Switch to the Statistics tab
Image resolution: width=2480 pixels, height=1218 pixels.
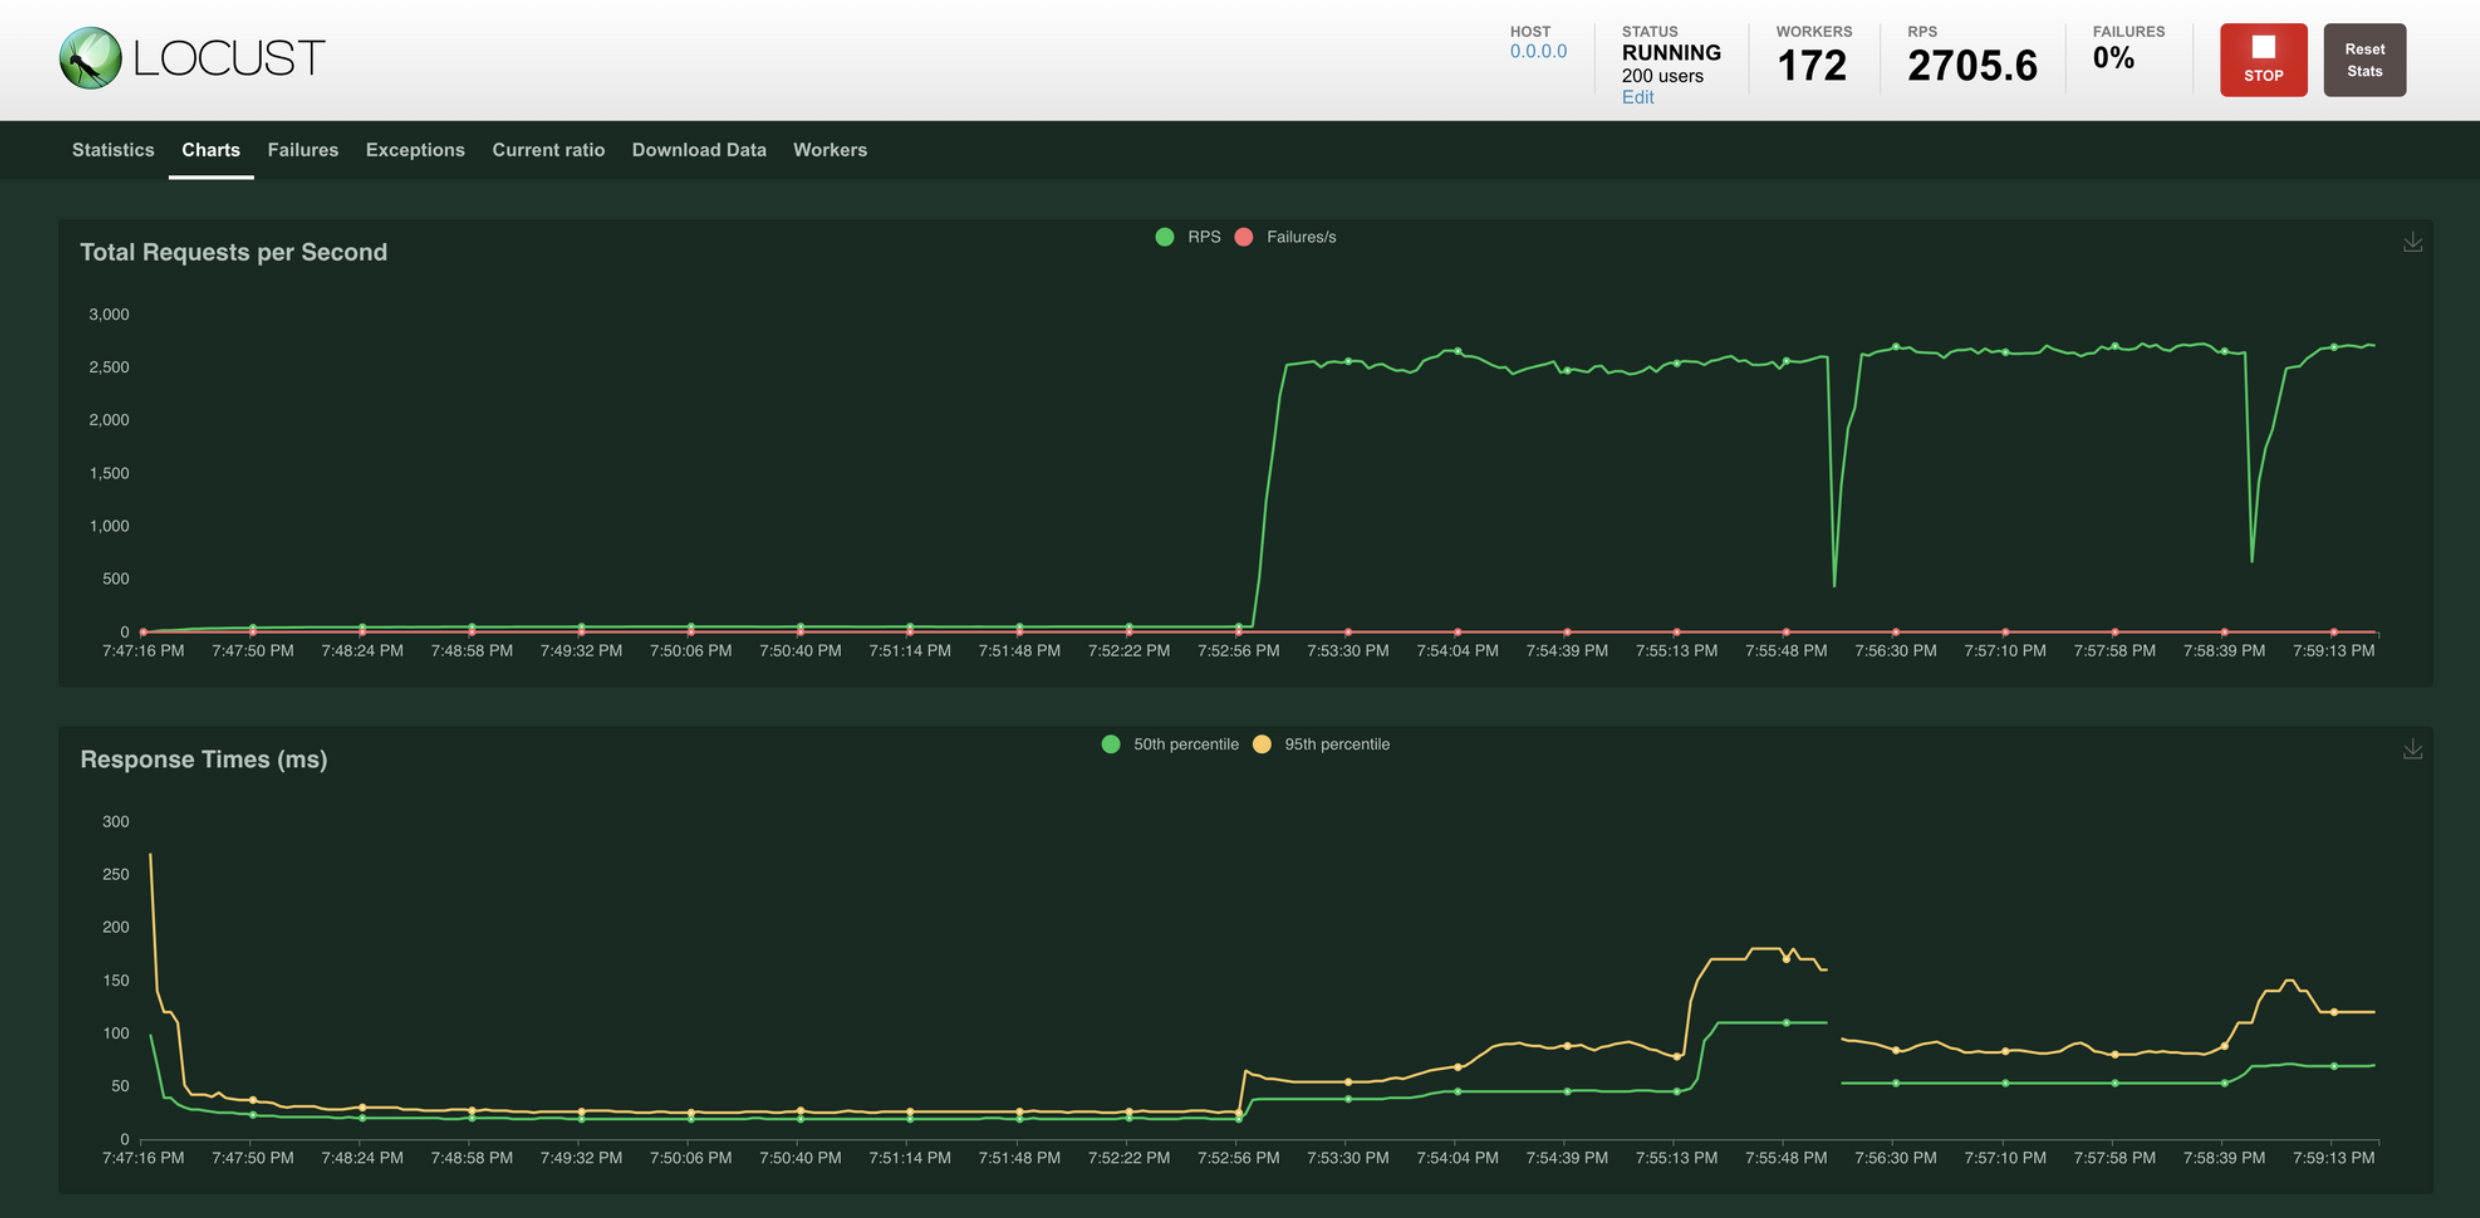coord(113,150)
